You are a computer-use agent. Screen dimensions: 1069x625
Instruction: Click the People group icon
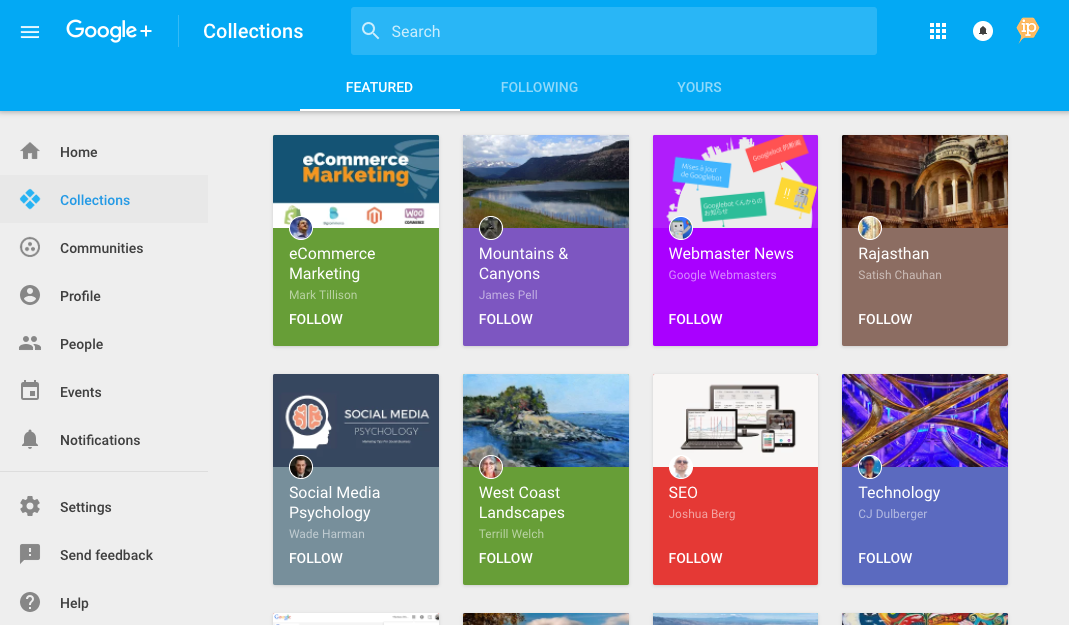(x=30, y=344)
